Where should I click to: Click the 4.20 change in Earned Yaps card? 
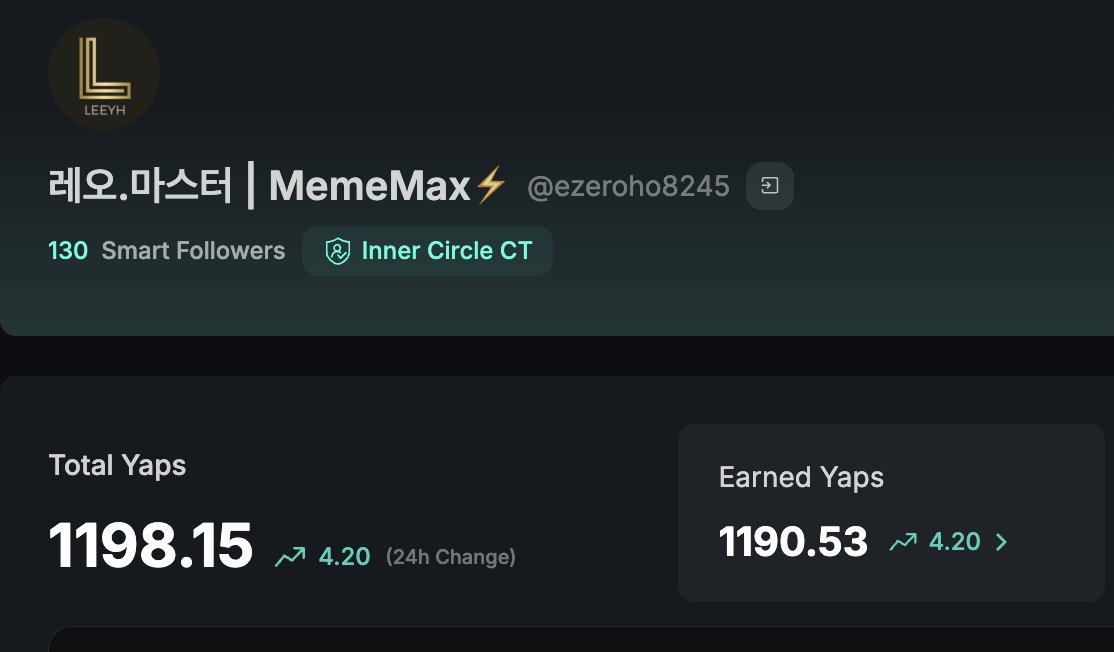[x=955, y=542]
